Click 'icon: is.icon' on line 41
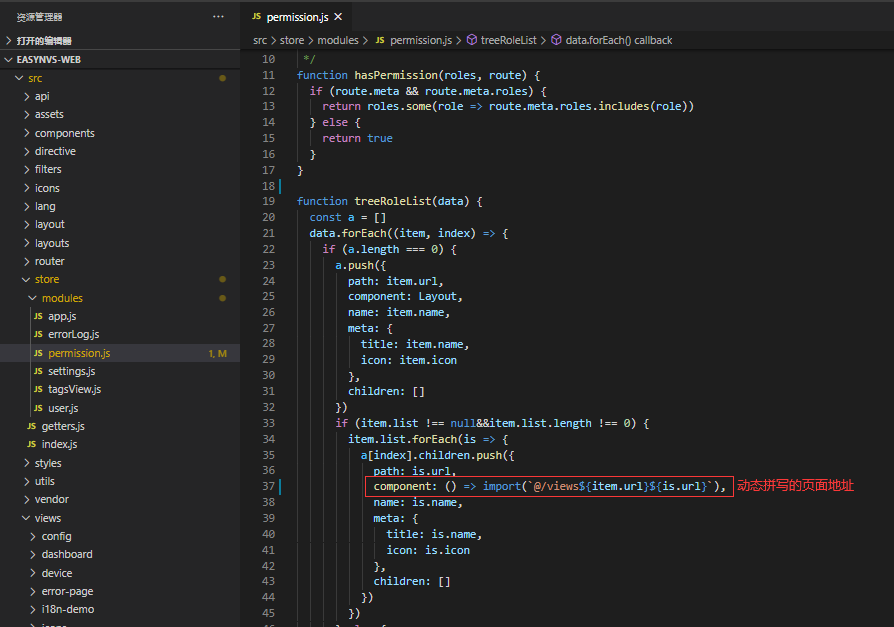894x627 pixels. click(428, 550)
